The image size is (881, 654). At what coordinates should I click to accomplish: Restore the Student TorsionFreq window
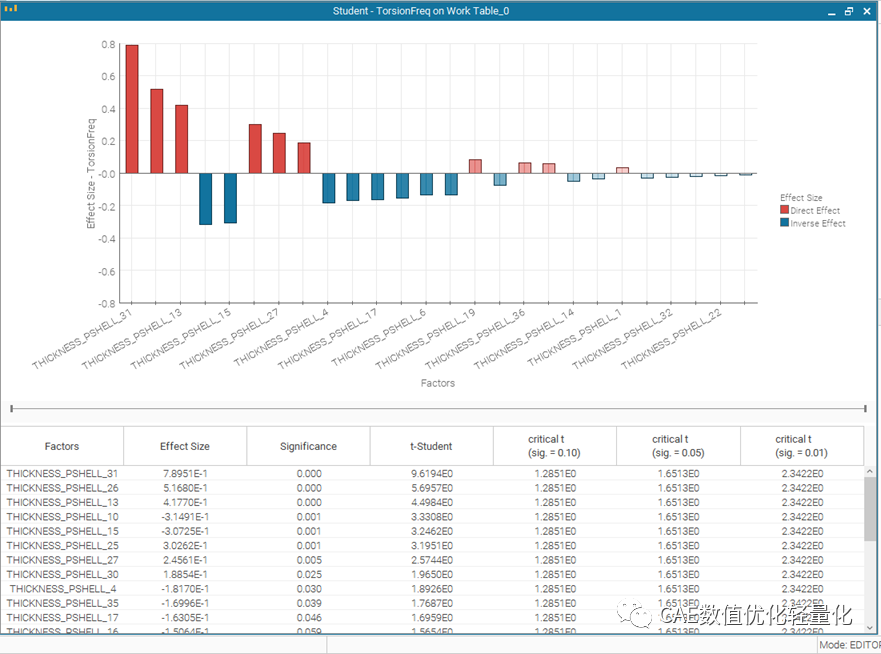[849, 11]
